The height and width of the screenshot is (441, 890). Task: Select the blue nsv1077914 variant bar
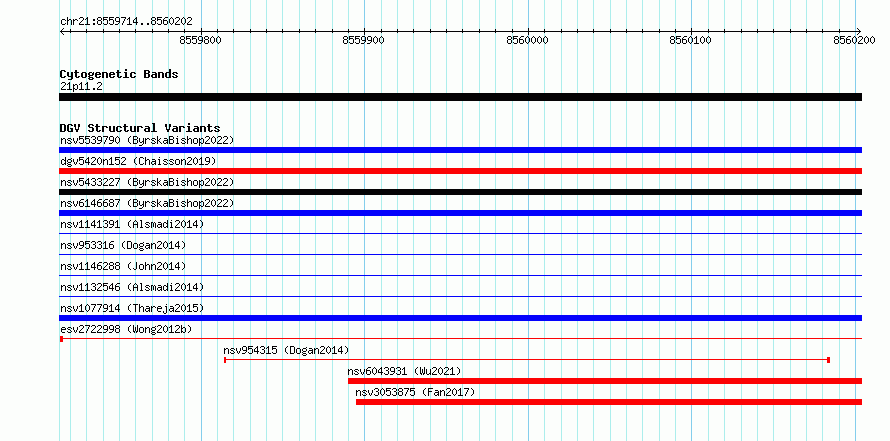[x=460, y=318]
